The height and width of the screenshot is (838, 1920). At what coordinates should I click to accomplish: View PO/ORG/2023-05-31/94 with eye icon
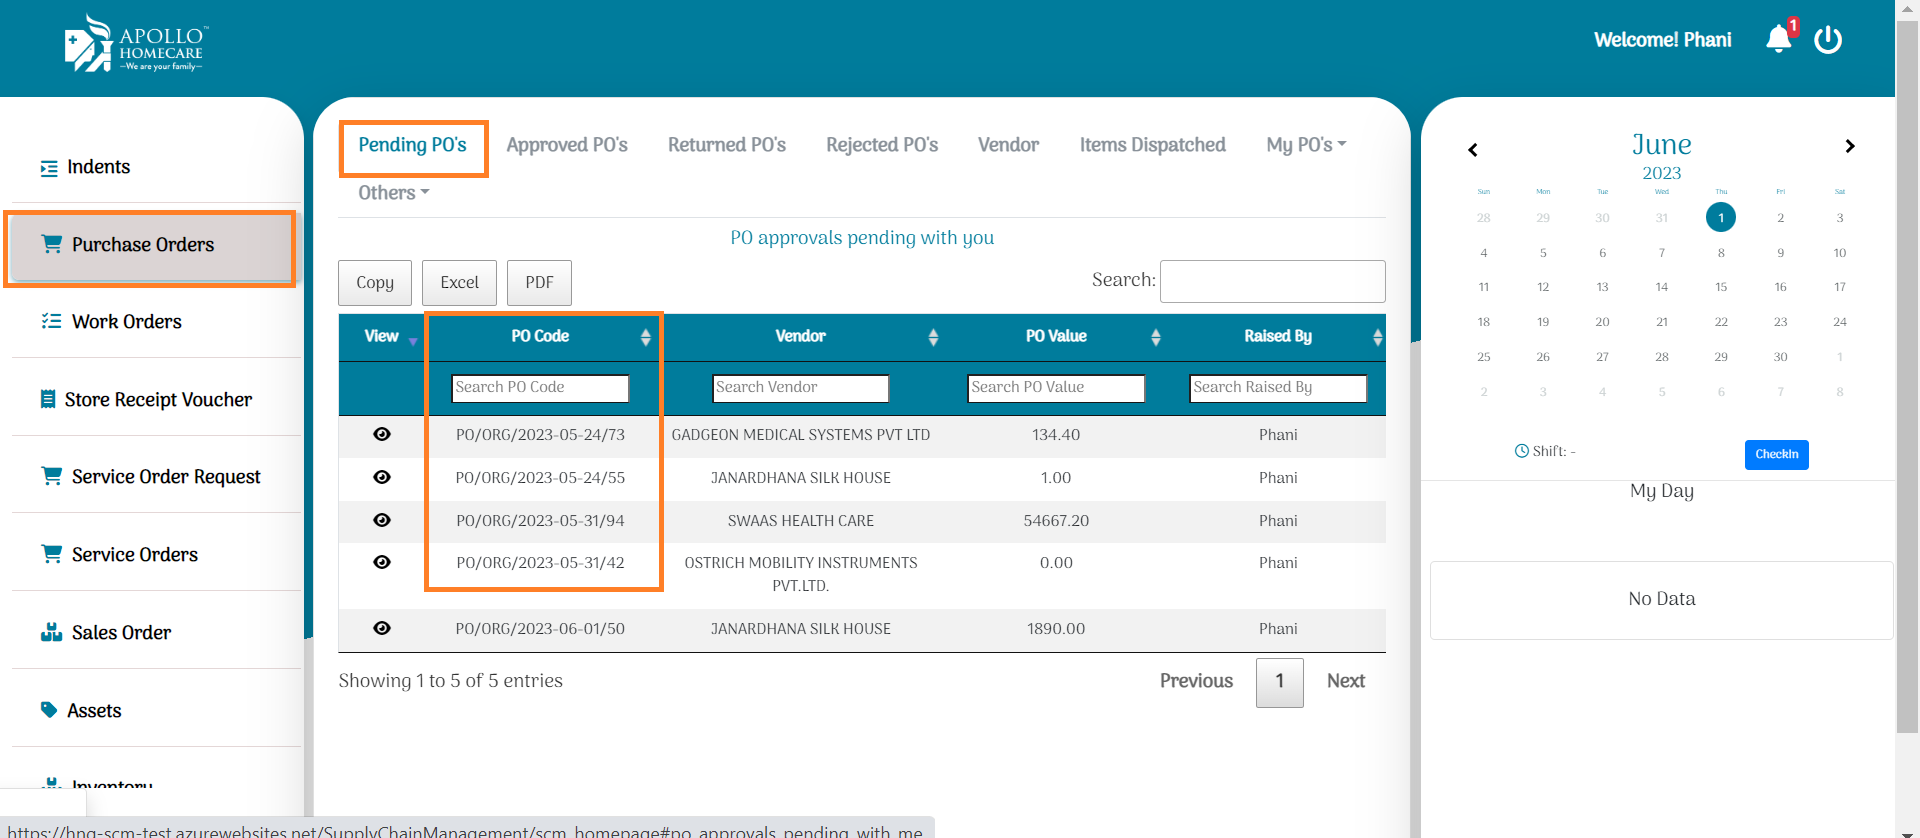[382, 520]
